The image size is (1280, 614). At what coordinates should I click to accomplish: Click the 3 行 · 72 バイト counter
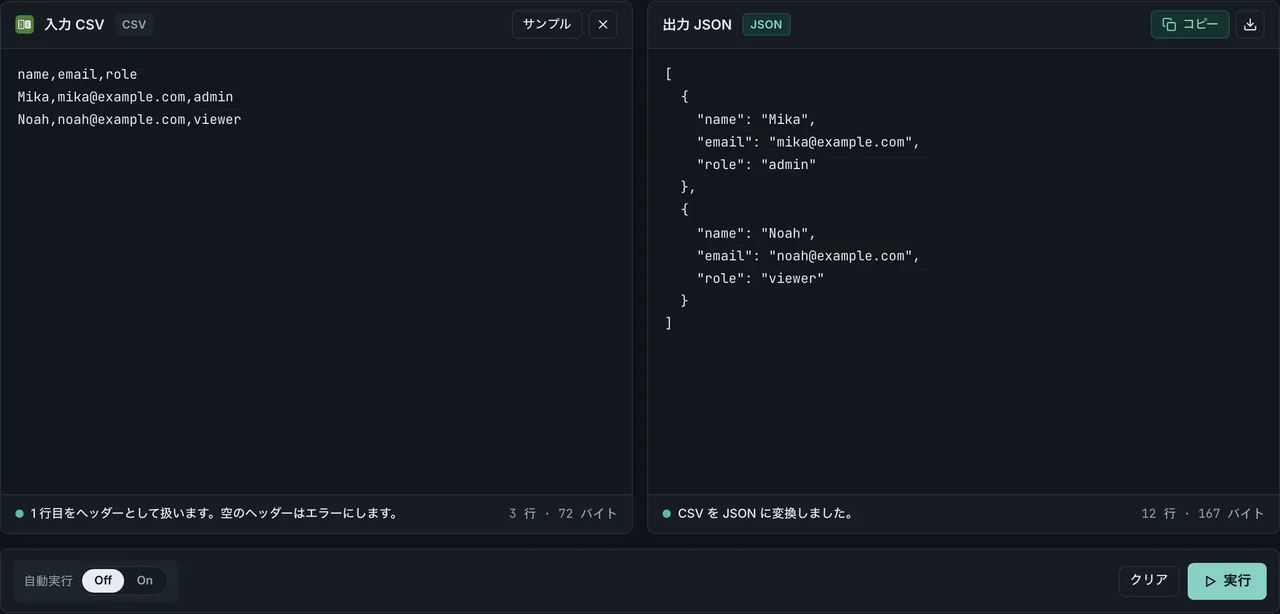[x=563, y=513]
